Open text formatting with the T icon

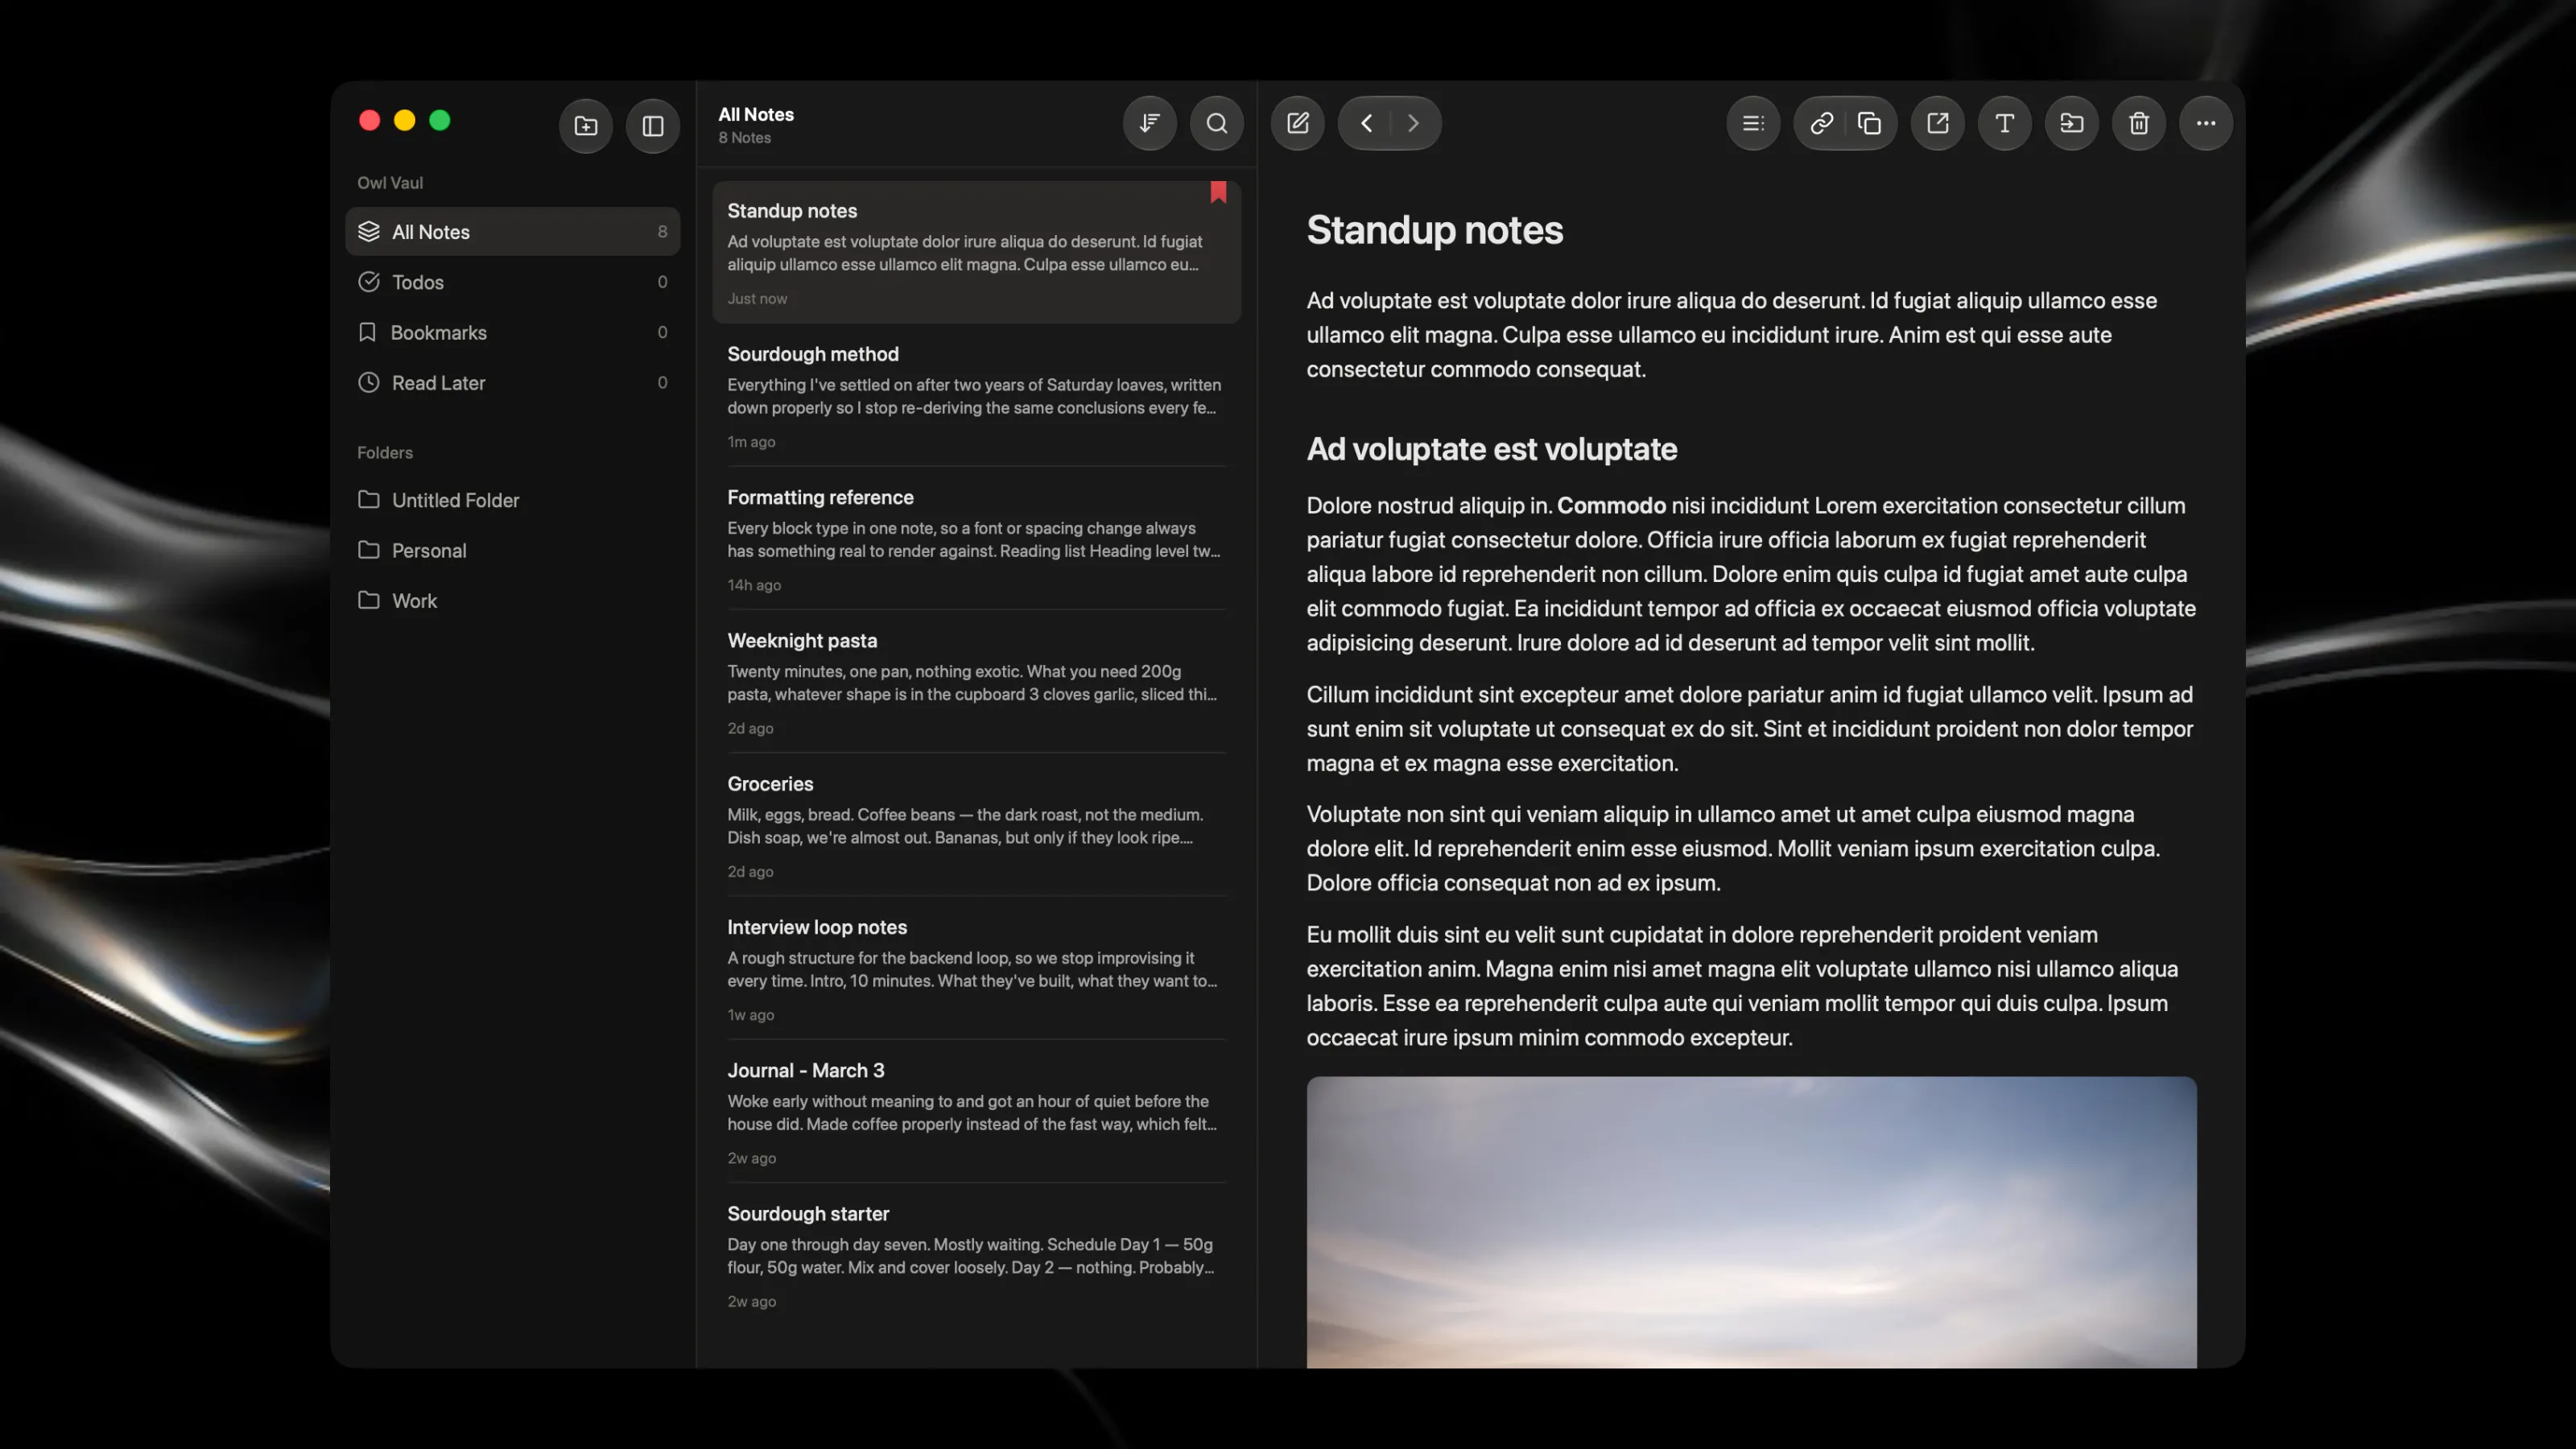point(2005,123)
